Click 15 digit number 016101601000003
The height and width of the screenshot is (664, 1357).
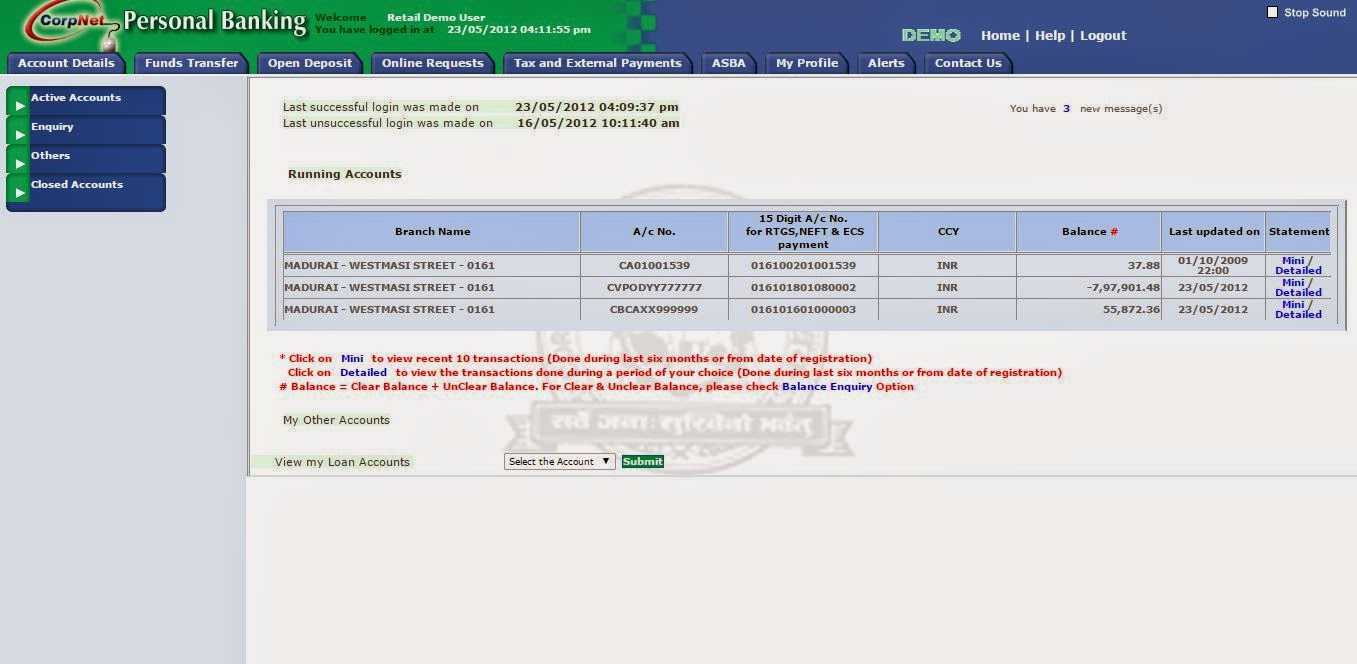(x=803, y=309)
